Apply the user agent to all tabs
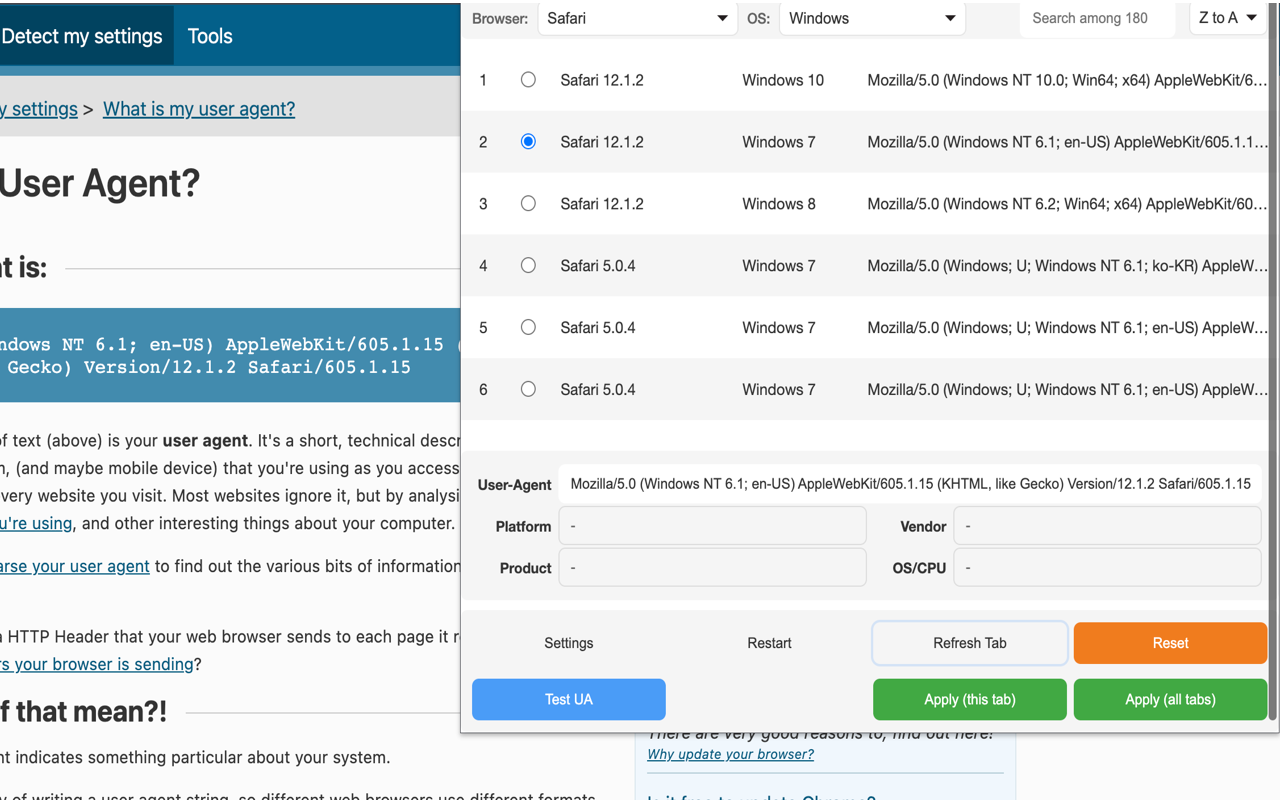The height and width of the screenshot is (800, 1280). 1170,699
